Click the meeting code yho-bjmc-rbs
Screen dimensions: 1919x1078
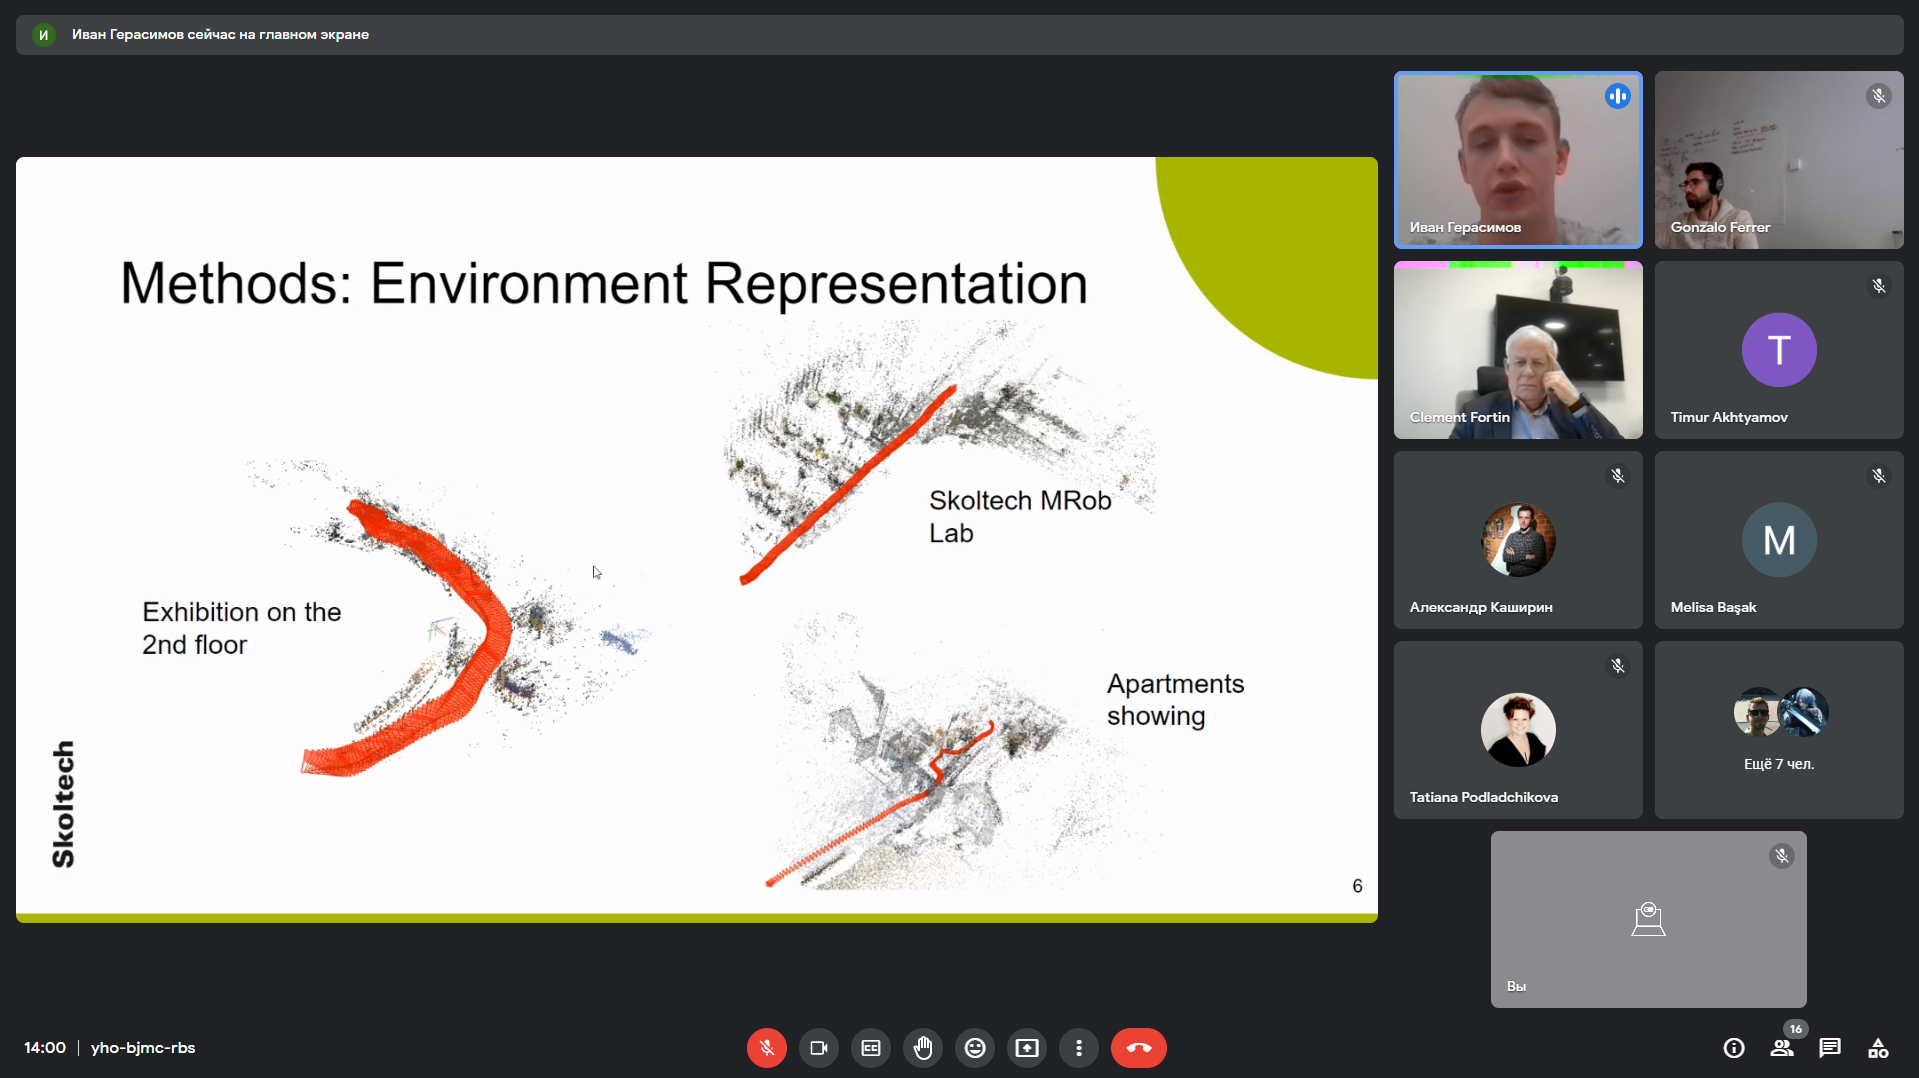tap(143, 1048)
